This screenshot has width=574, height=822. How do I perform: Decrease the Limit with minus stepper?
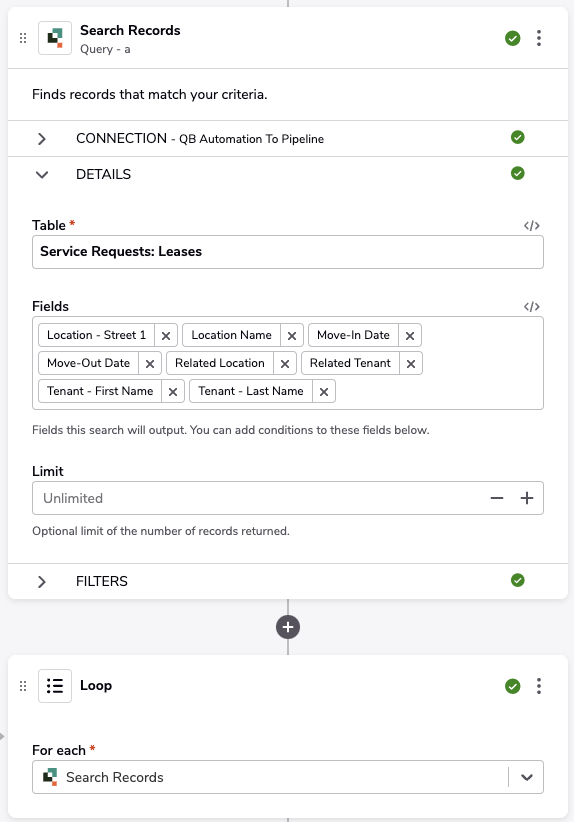click(497, 498)
